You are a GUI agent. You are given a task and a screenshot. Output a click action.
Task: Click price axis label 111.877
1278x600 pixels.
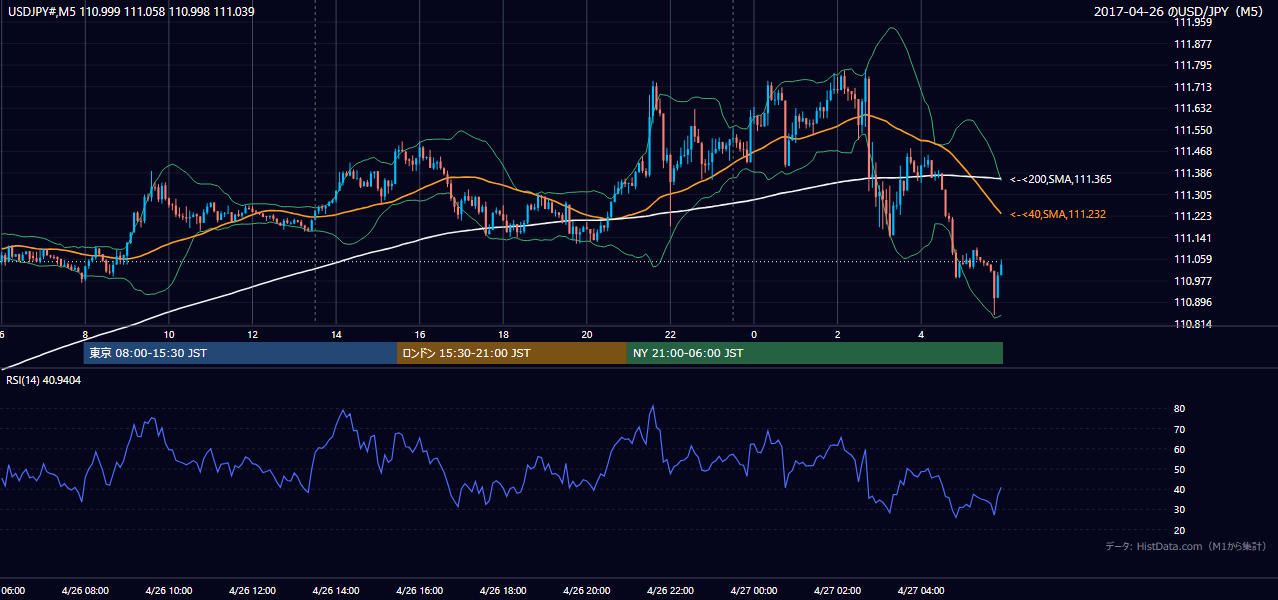pyautogui.click(x=1192, y=44)
